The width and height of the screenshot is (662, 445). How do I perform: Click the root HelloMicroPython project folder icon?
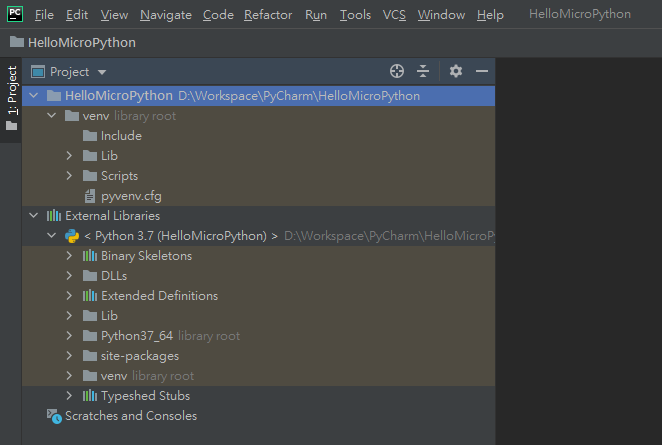click(x=54, y=95)
